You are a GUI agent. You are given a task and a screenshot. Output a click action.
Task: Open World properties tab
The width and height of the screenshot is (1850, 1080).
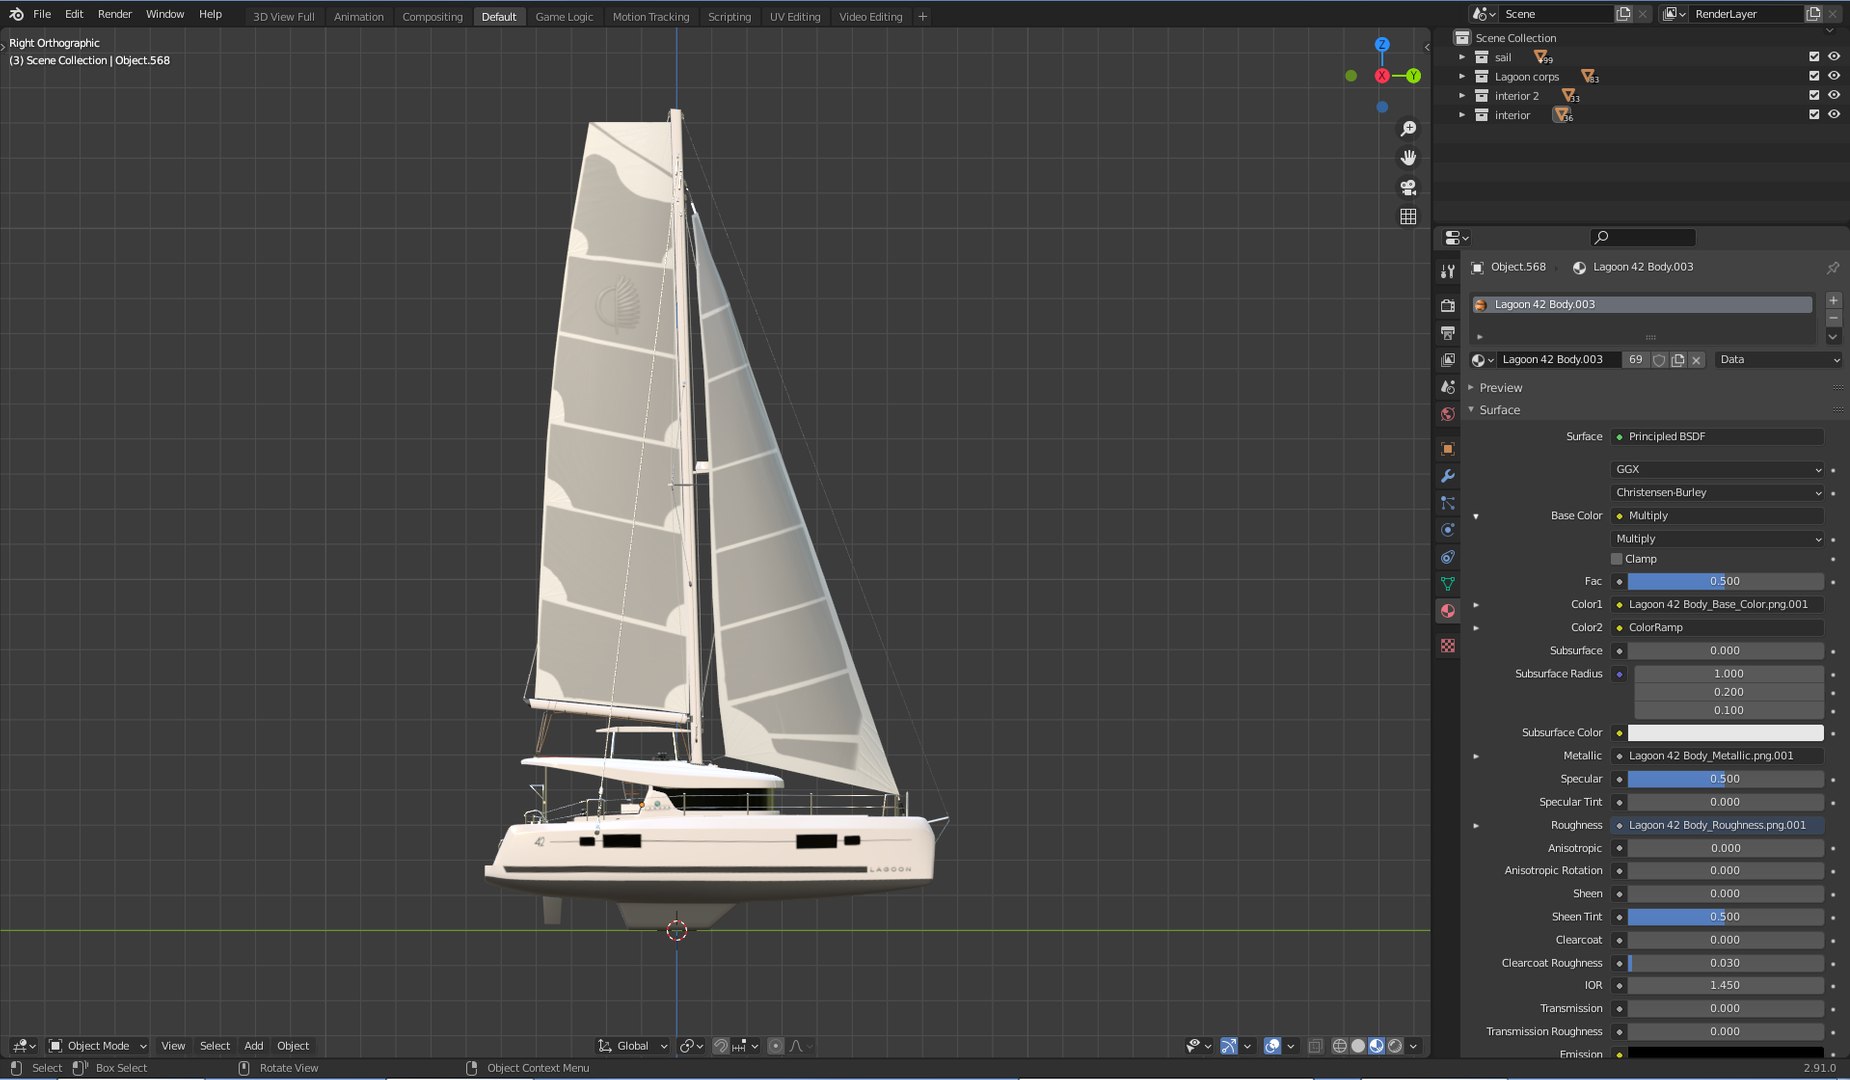pyautogui.click(x=1447, y=414)
